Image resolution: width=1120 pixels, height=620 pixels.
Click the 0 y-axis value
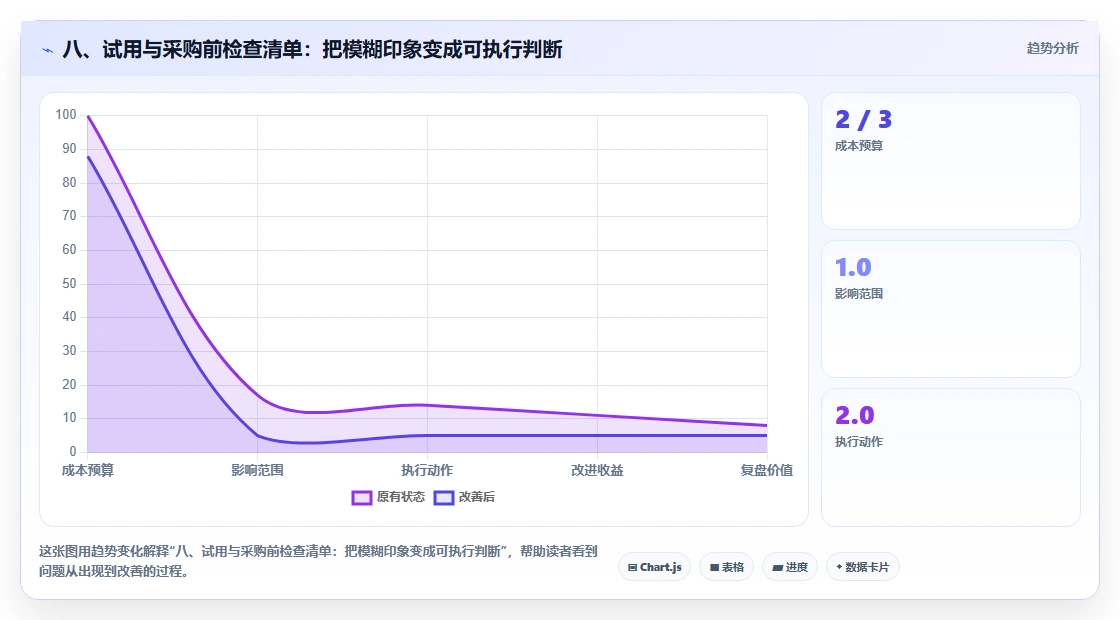pyautogui.click(x=73, y=451)
